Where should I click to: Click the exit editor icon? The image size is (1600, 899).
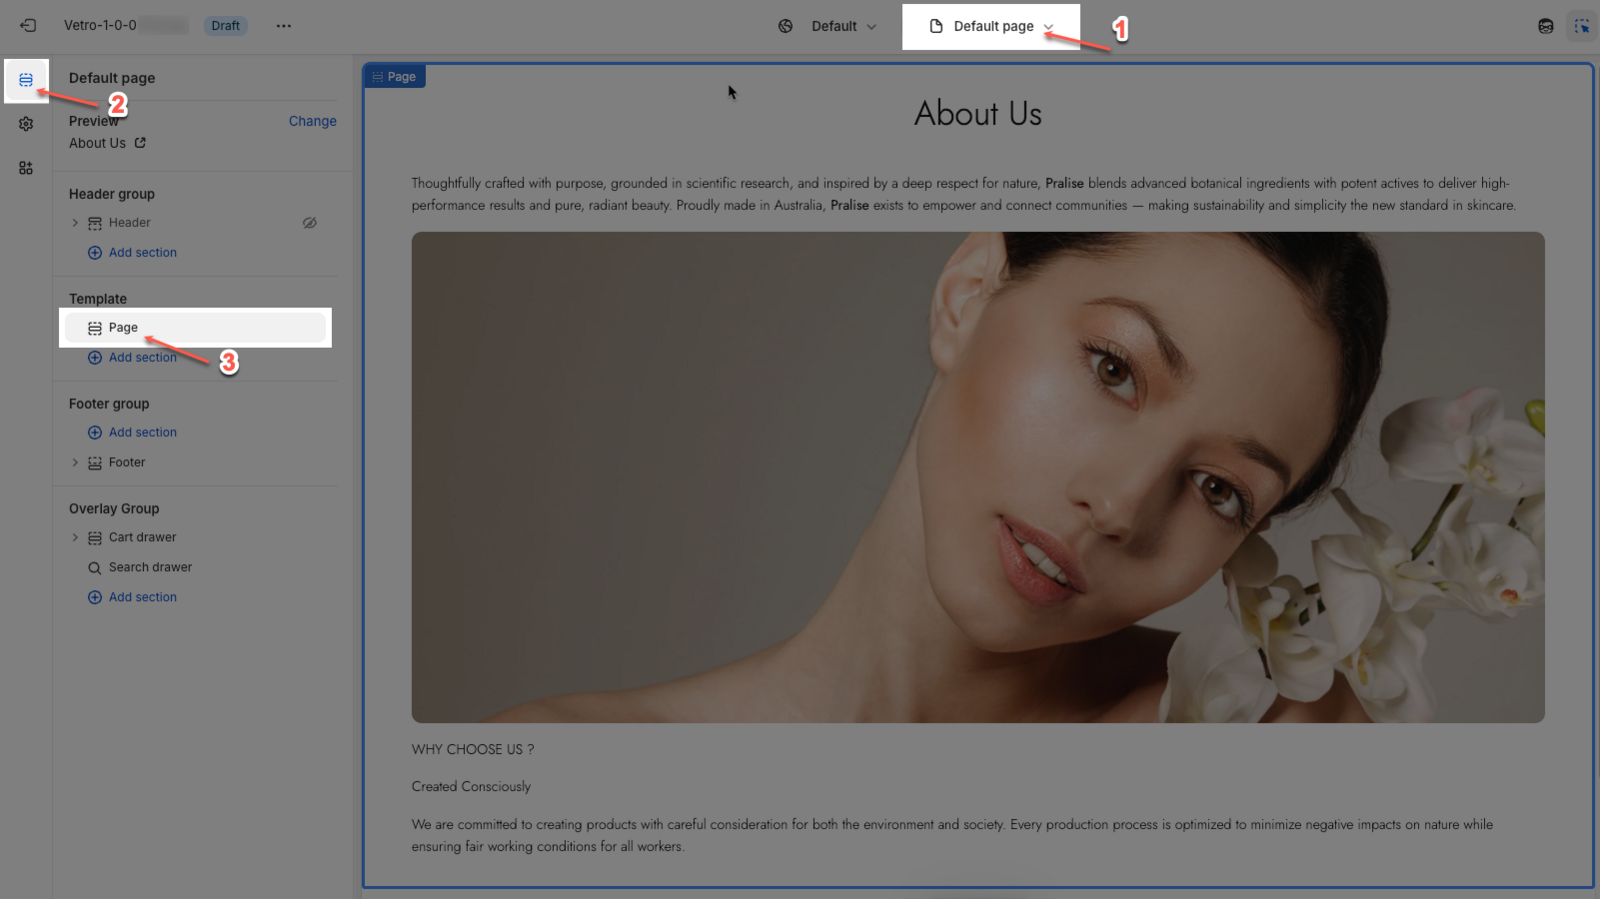pos(27,26)
